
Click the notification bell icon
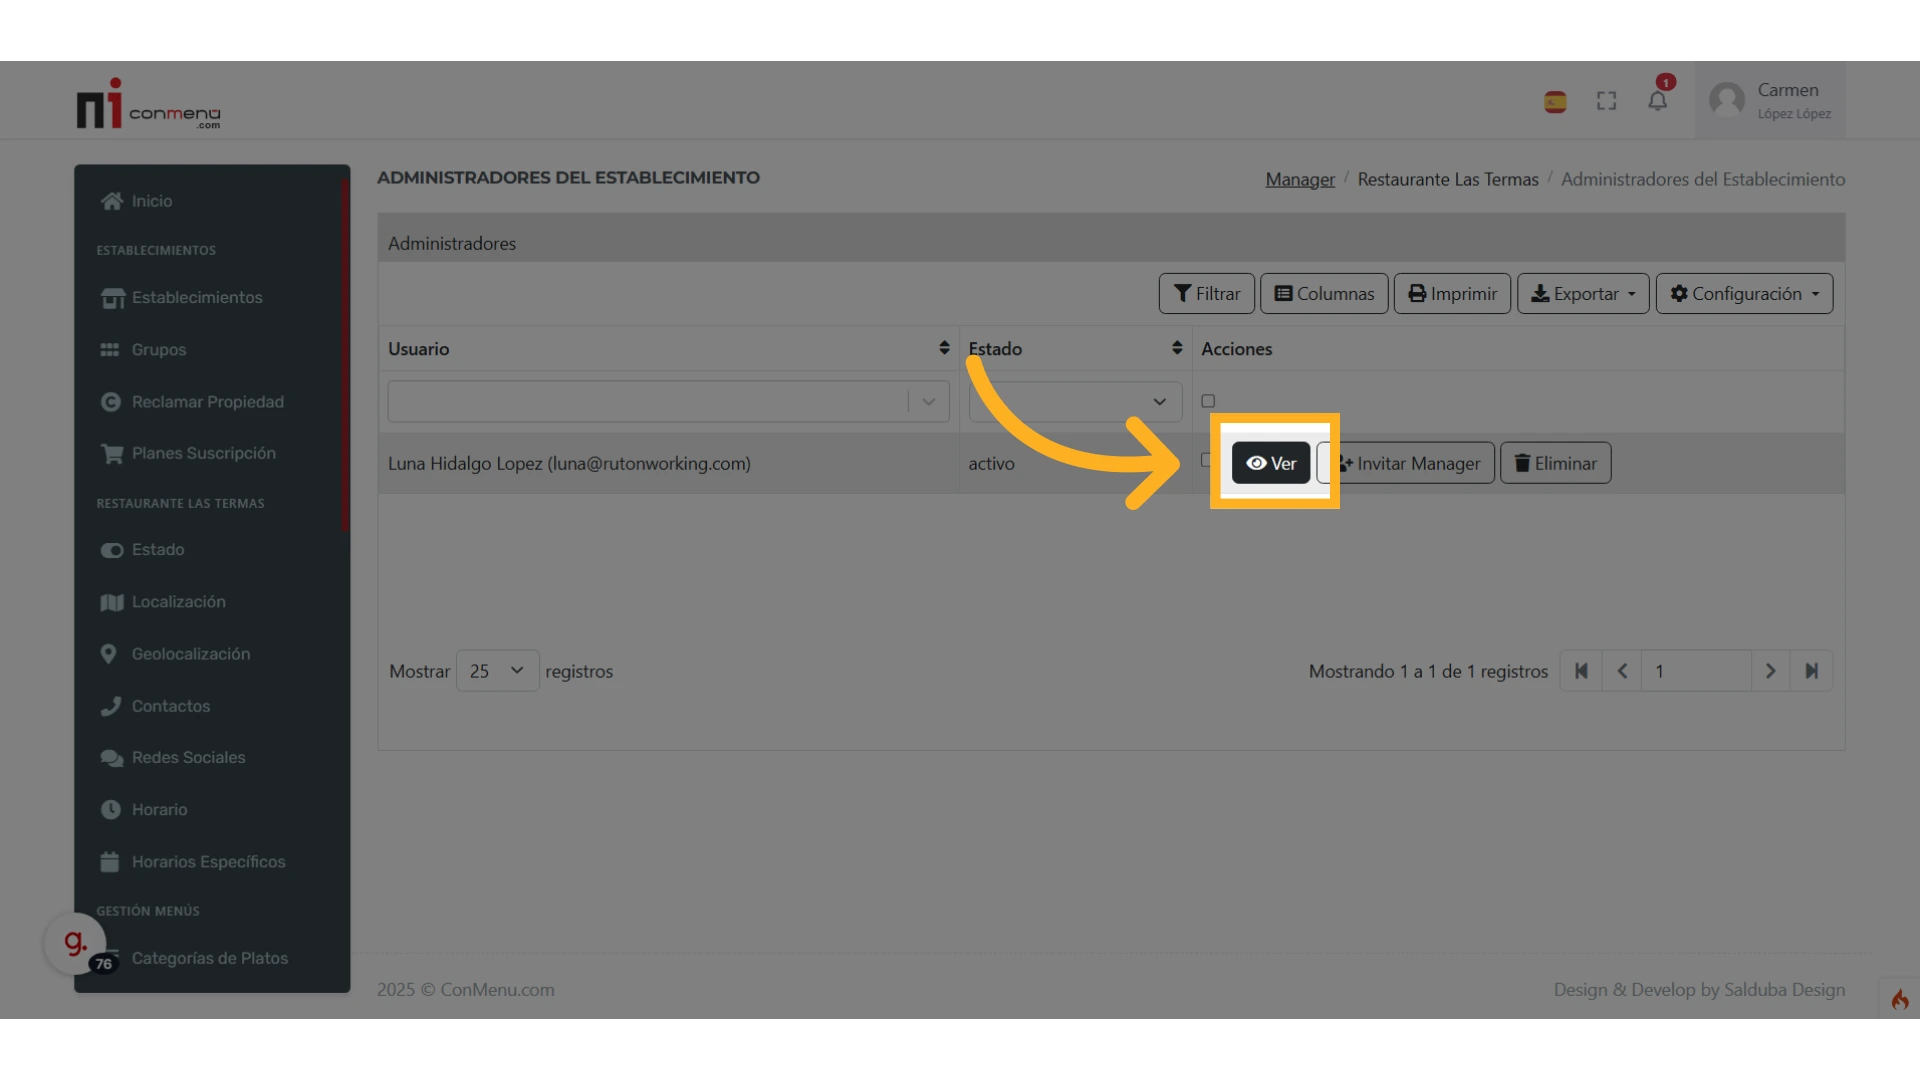[1657, 101]
